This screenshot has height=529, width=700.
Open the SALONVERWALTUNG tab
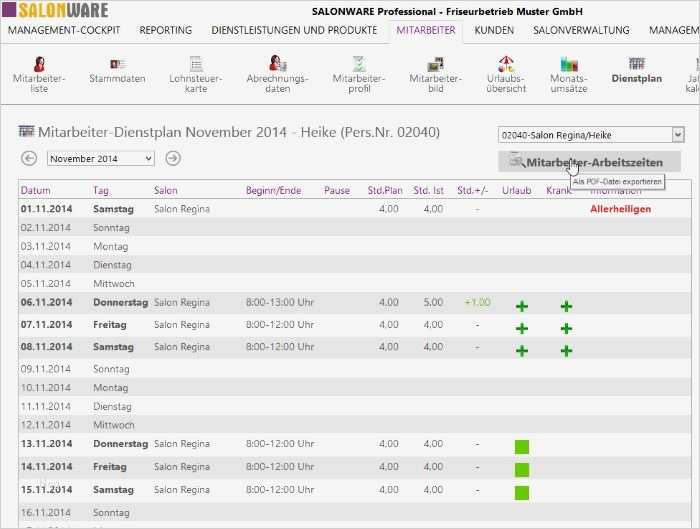[581, 30]
